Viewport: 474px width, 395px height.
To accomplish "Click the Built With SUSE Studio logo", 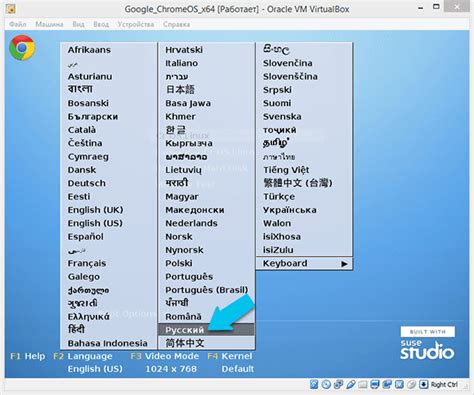I will tap(427, 343).
